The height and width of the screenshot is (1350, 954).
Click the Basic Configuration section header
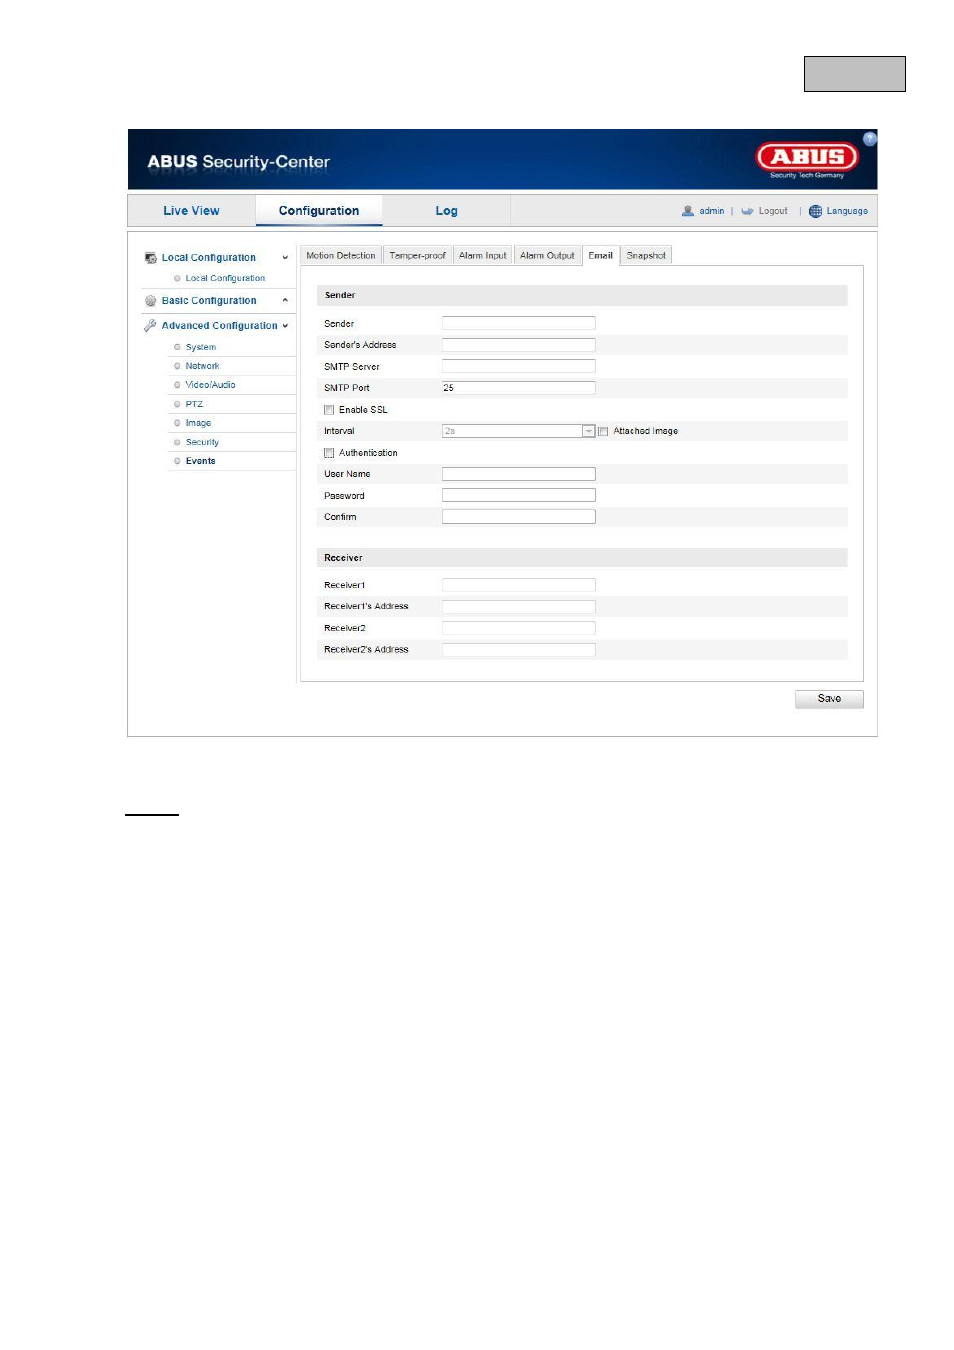[x=209, y=301]
